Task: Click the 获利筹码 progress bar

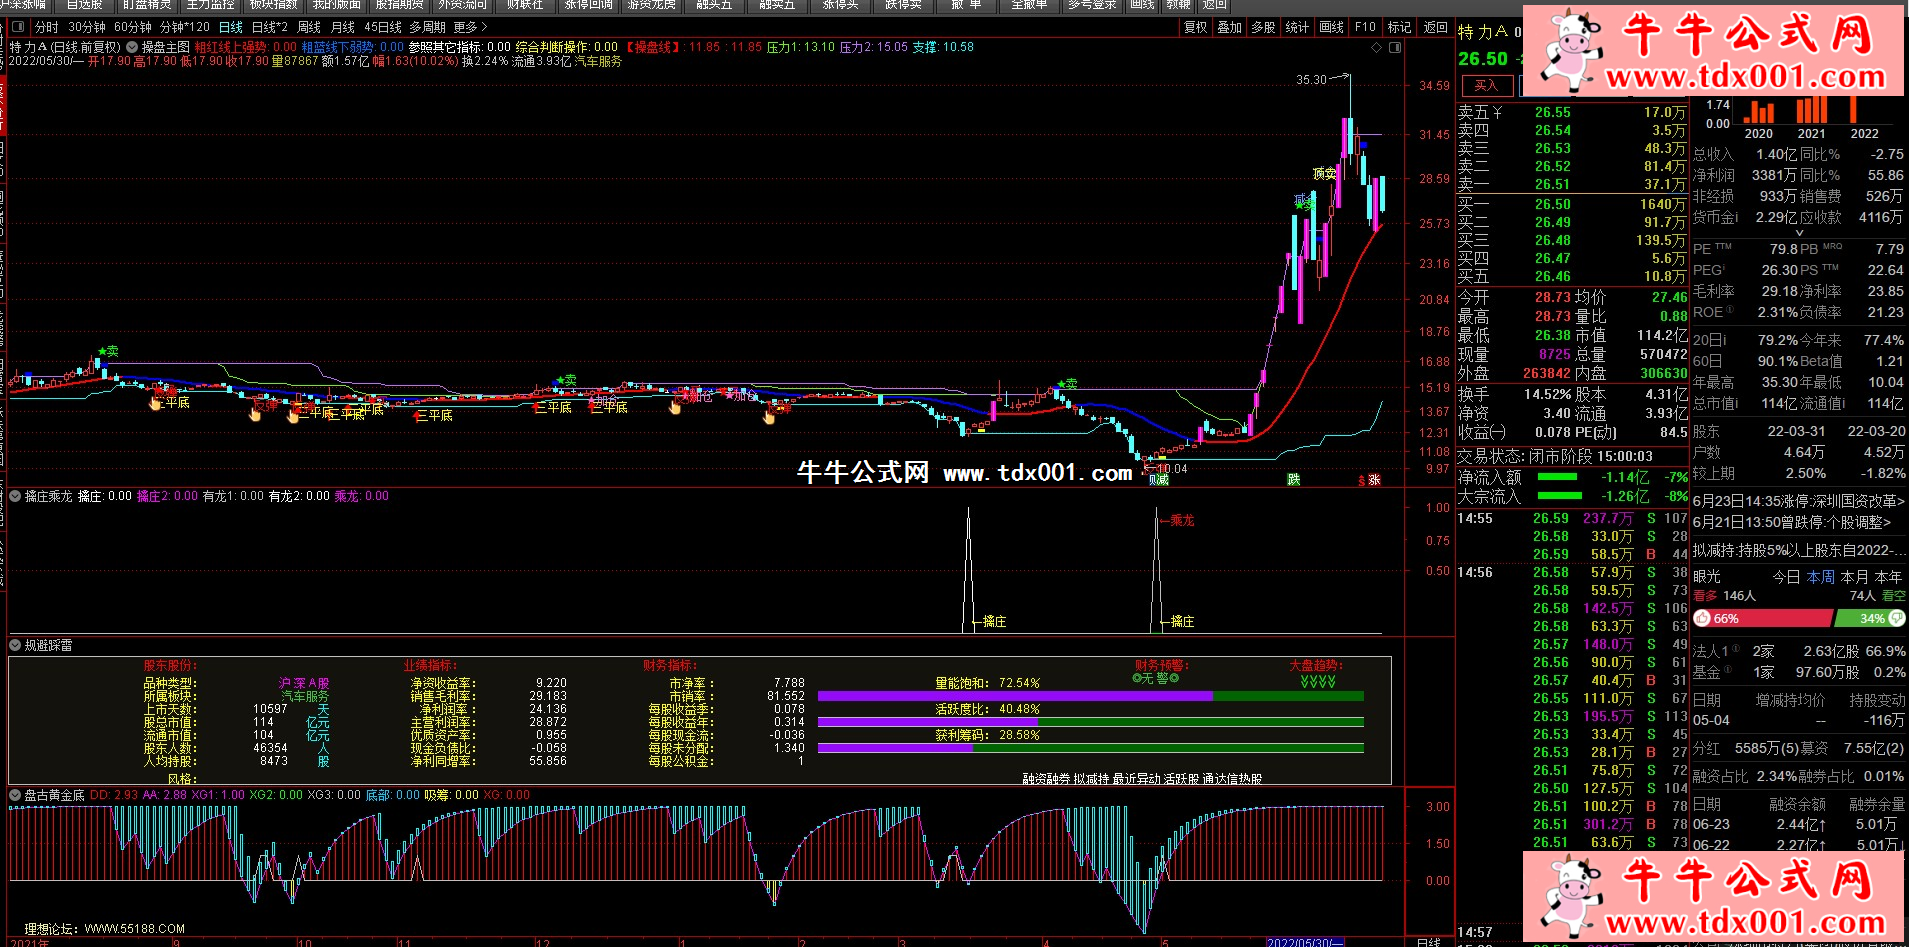Action: [x=1091, y=748]
